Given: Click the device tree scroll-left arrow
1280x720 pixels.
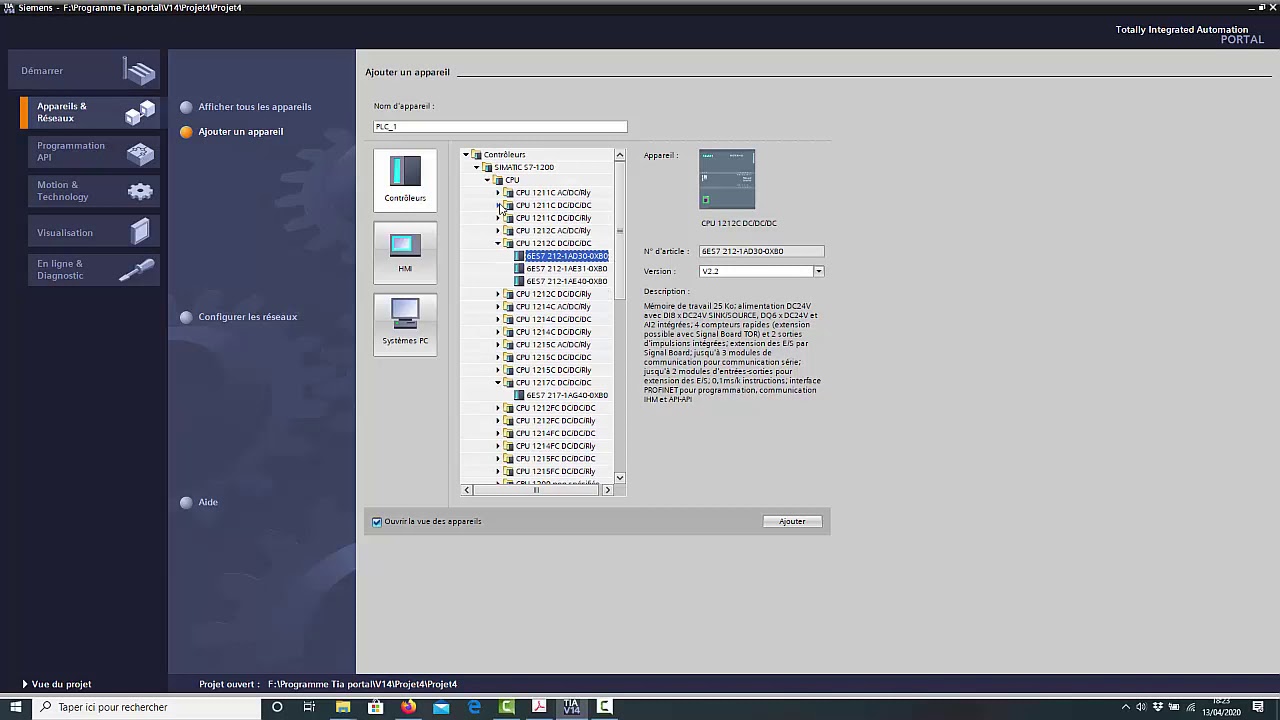Looking at the screenshot, I should tap(467, 490).
